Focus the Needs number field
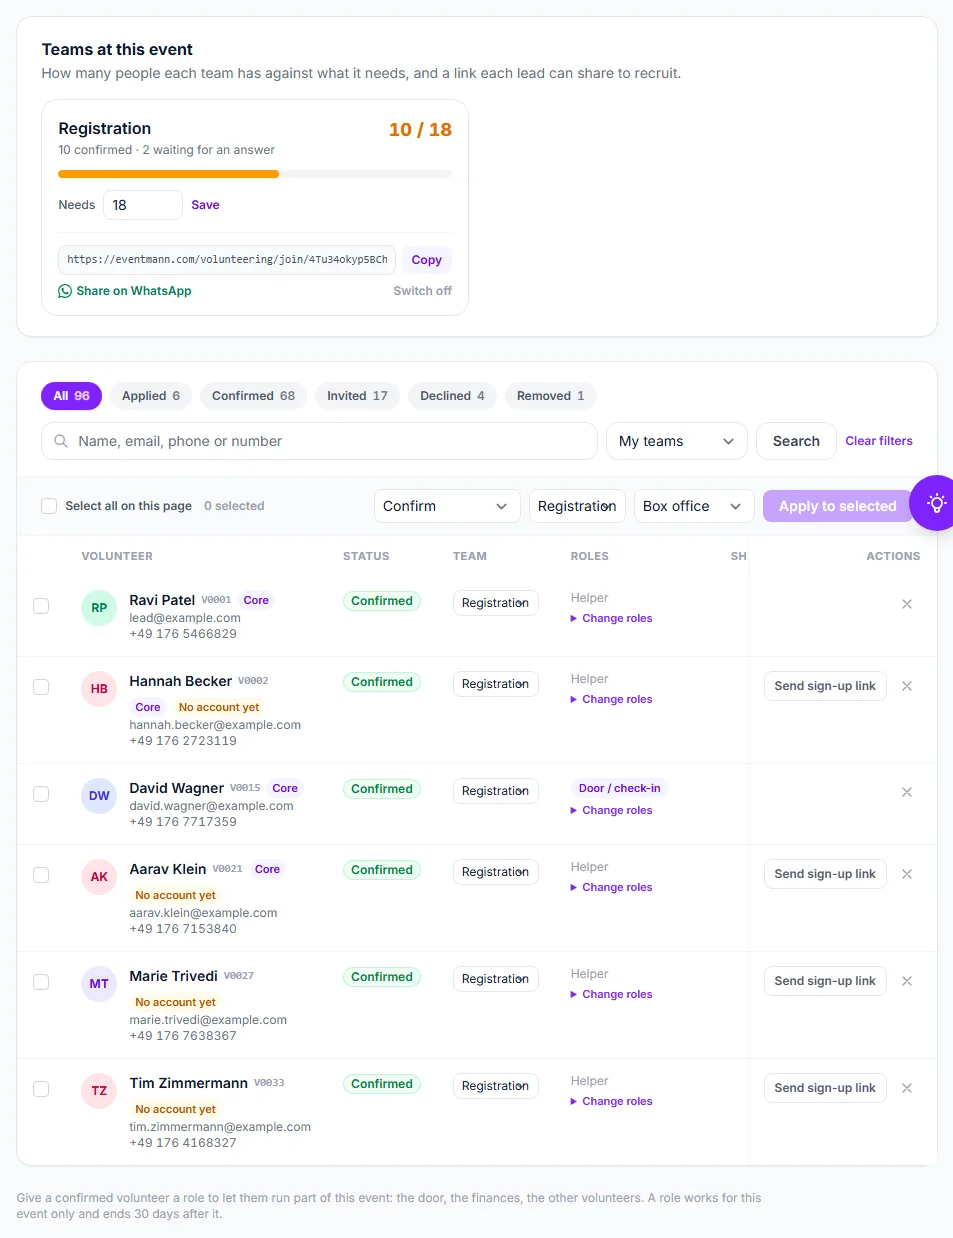The image size is (953, 1238). [x=143, y=205]
